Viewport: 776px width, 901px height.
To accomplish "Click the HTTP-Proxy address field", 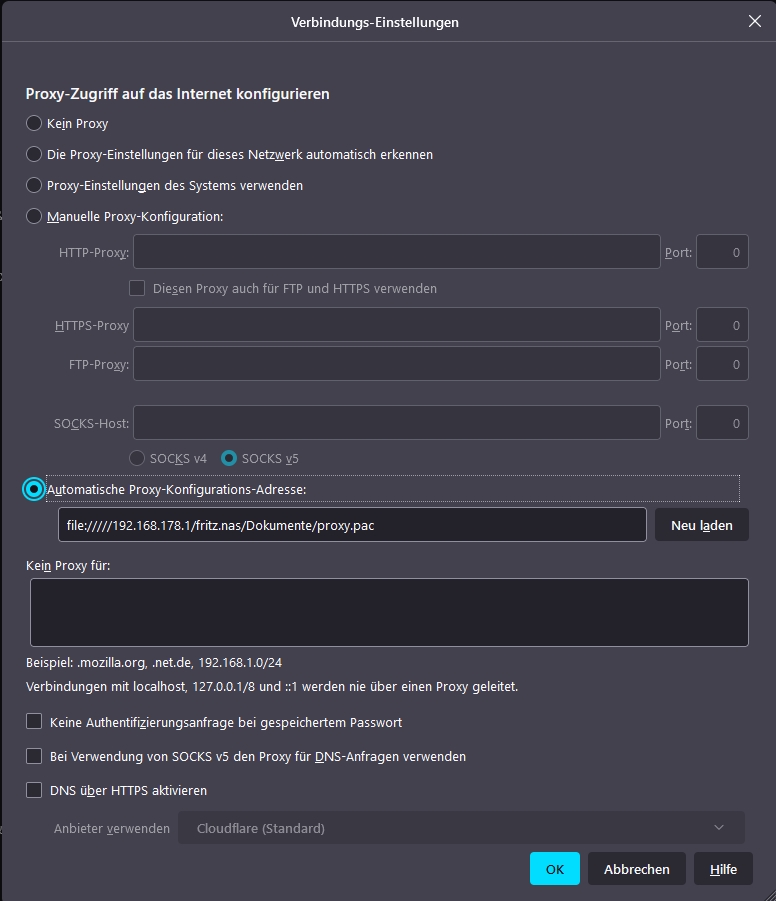I will (397, 252).
